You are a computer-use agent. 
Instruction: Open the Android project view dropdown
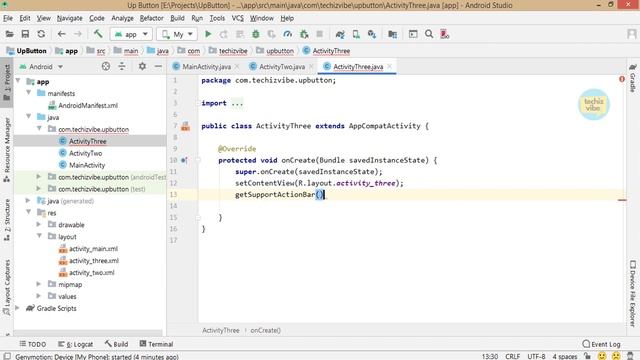click(41, 67)
